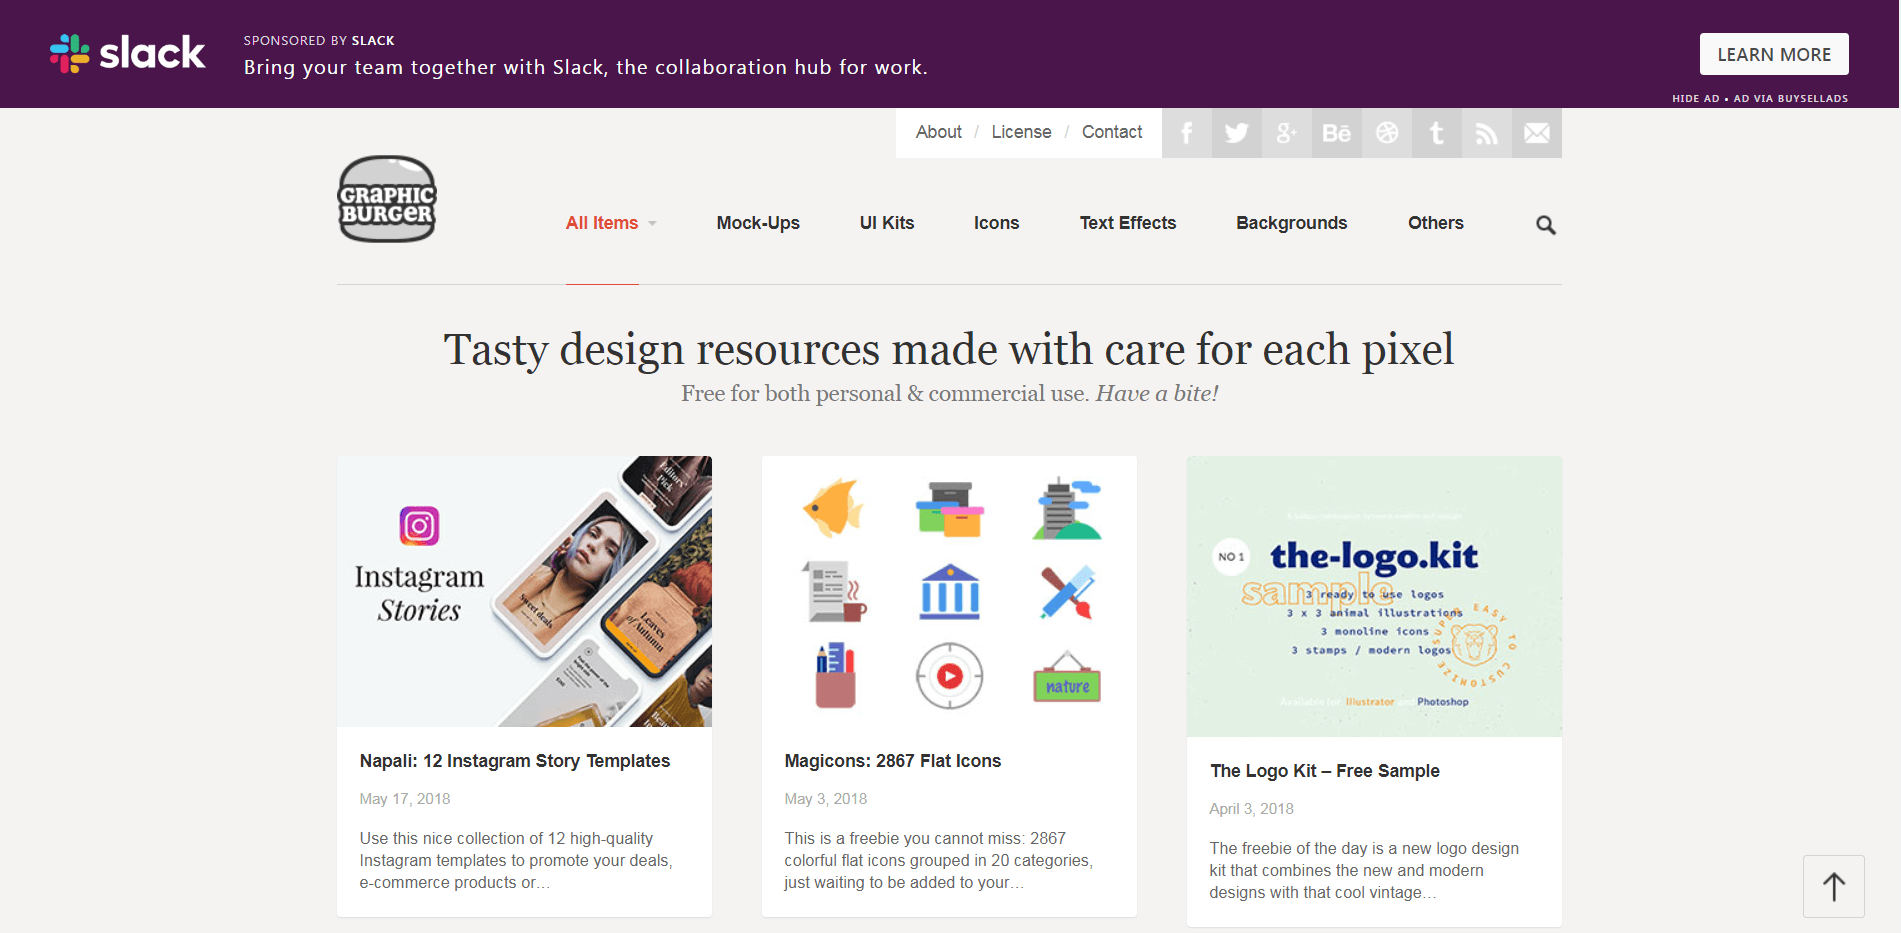This screenshot has width=1901, height=933.
Task: Go to the Mock-Ups category
Action: pyautogui.click(x=758, y=223)
